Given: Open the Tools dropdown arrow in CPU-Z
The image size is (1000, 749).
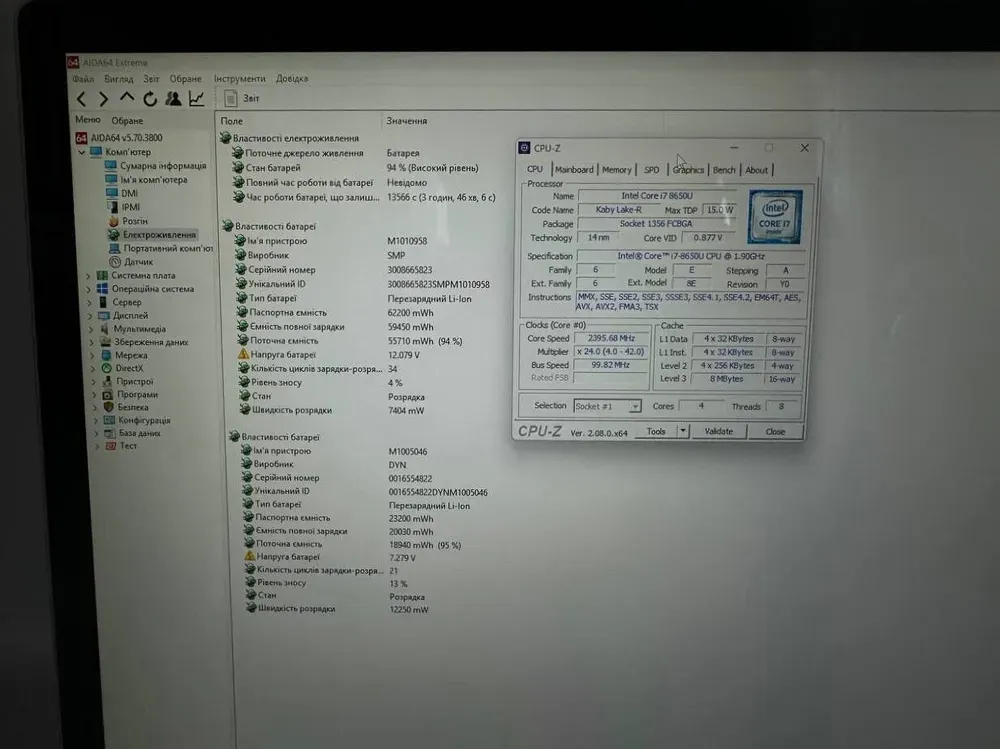Looking at the screenshot, I should coord(683,432).
